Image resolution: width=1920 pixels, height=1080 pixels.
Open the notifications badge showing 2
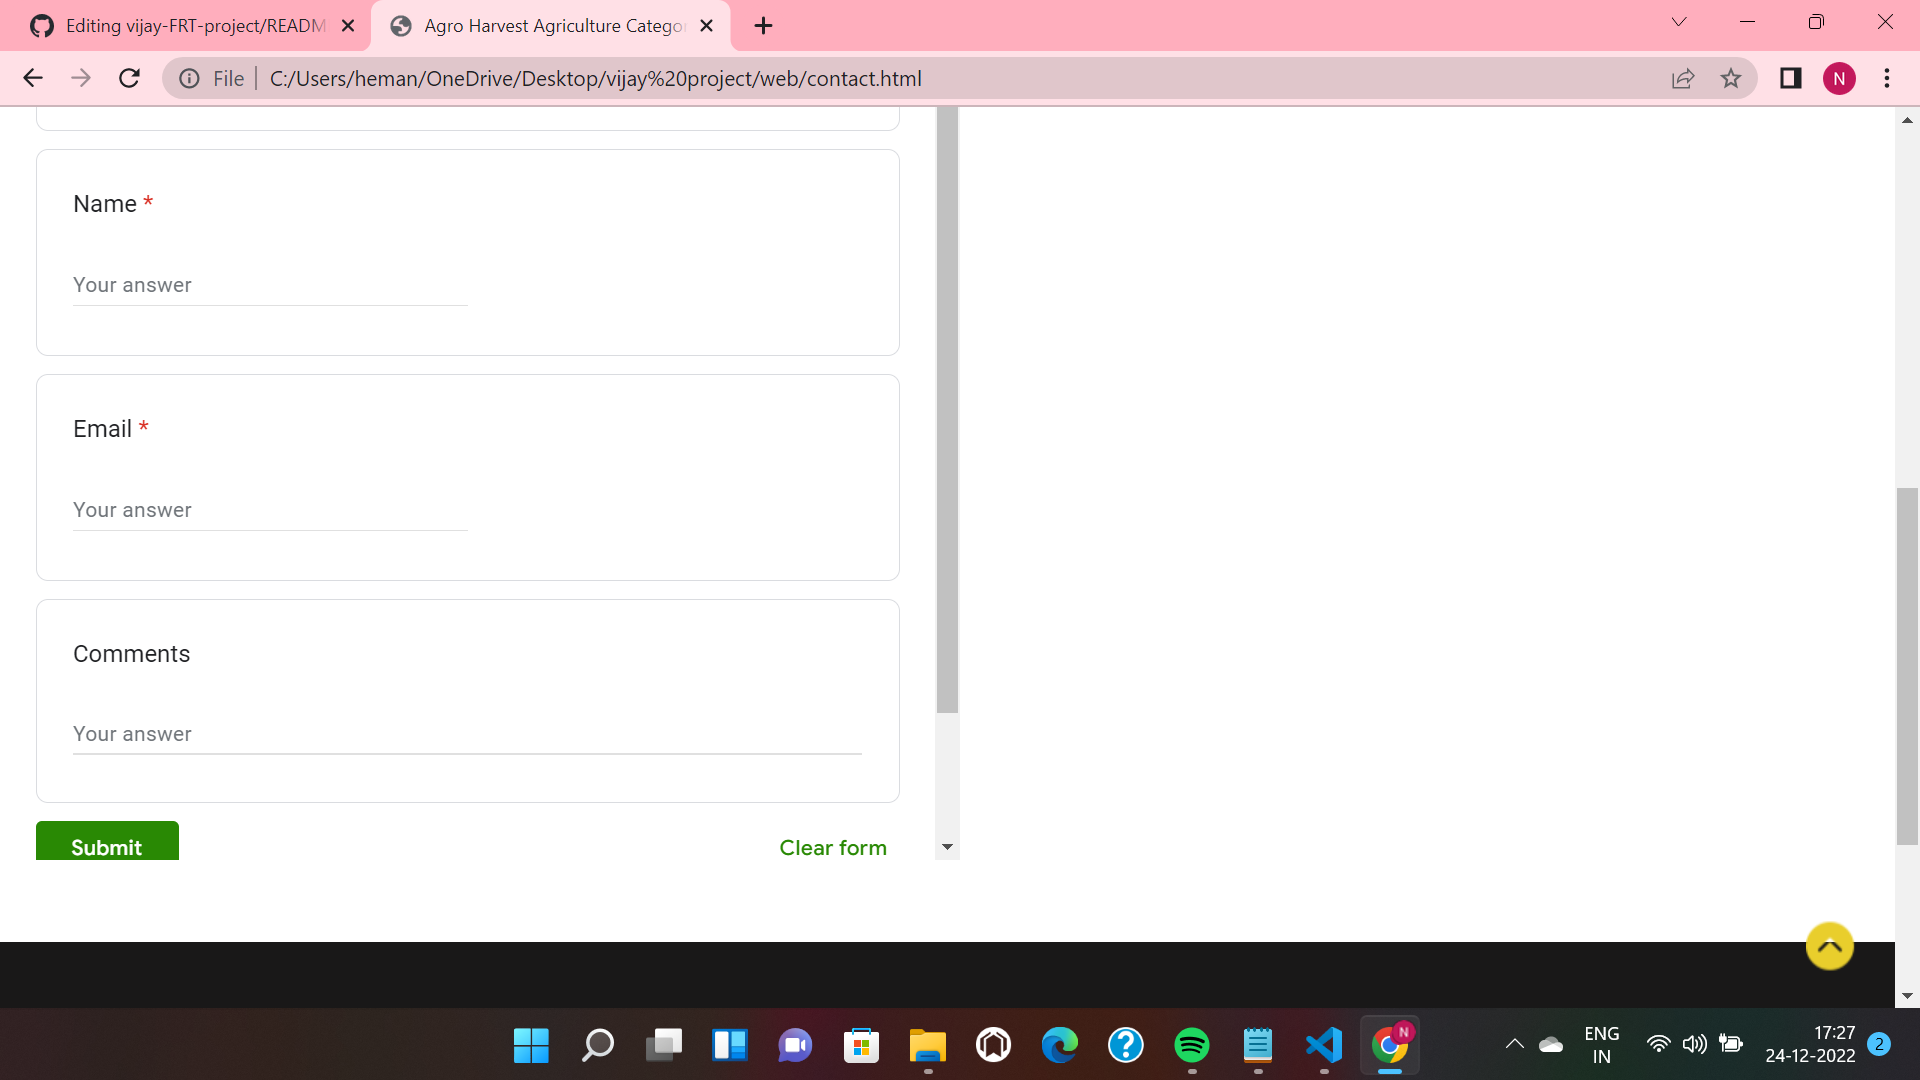point(1879,1044)
